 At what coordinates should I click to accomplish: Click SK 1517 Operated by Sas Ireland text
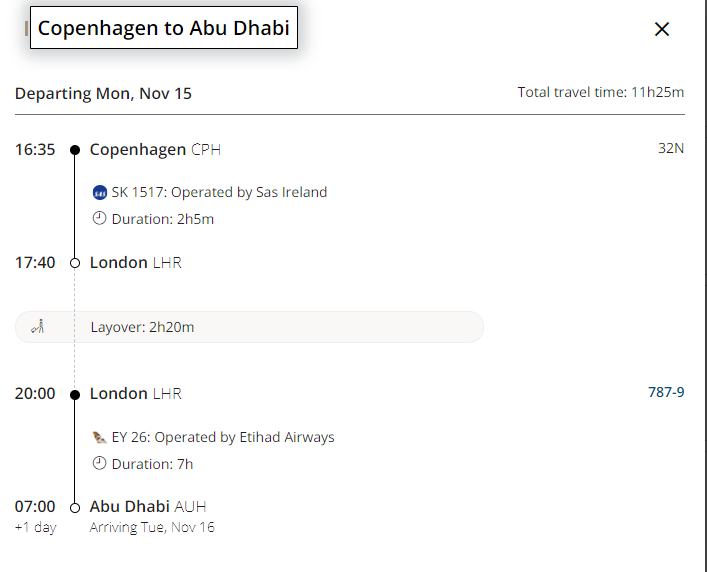click(x=219, y=192)
